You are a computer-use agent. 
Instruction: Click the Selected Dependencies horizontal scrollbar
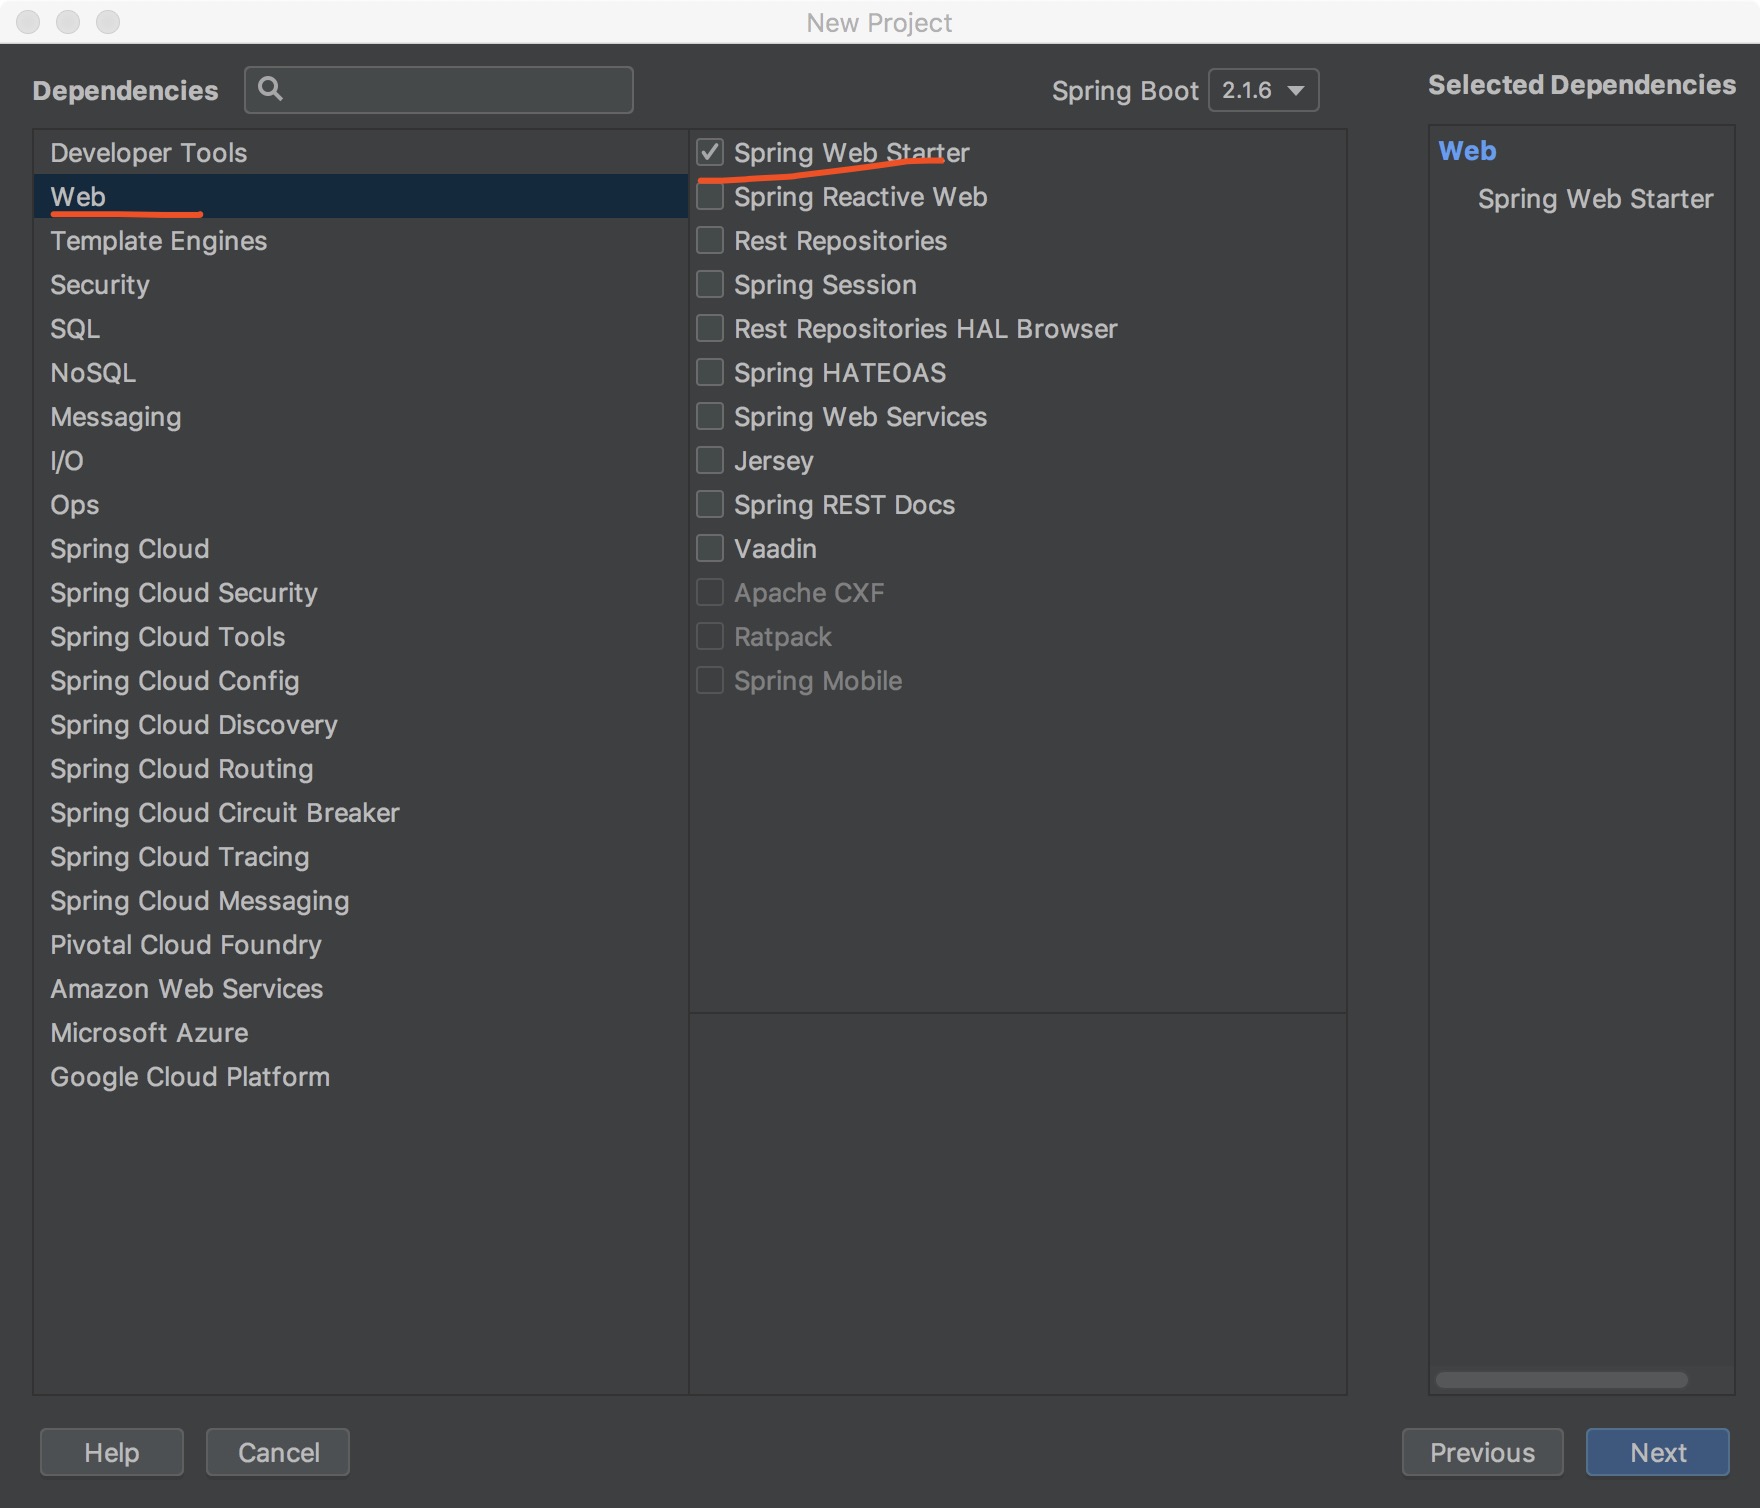tap(1561, 1380)
